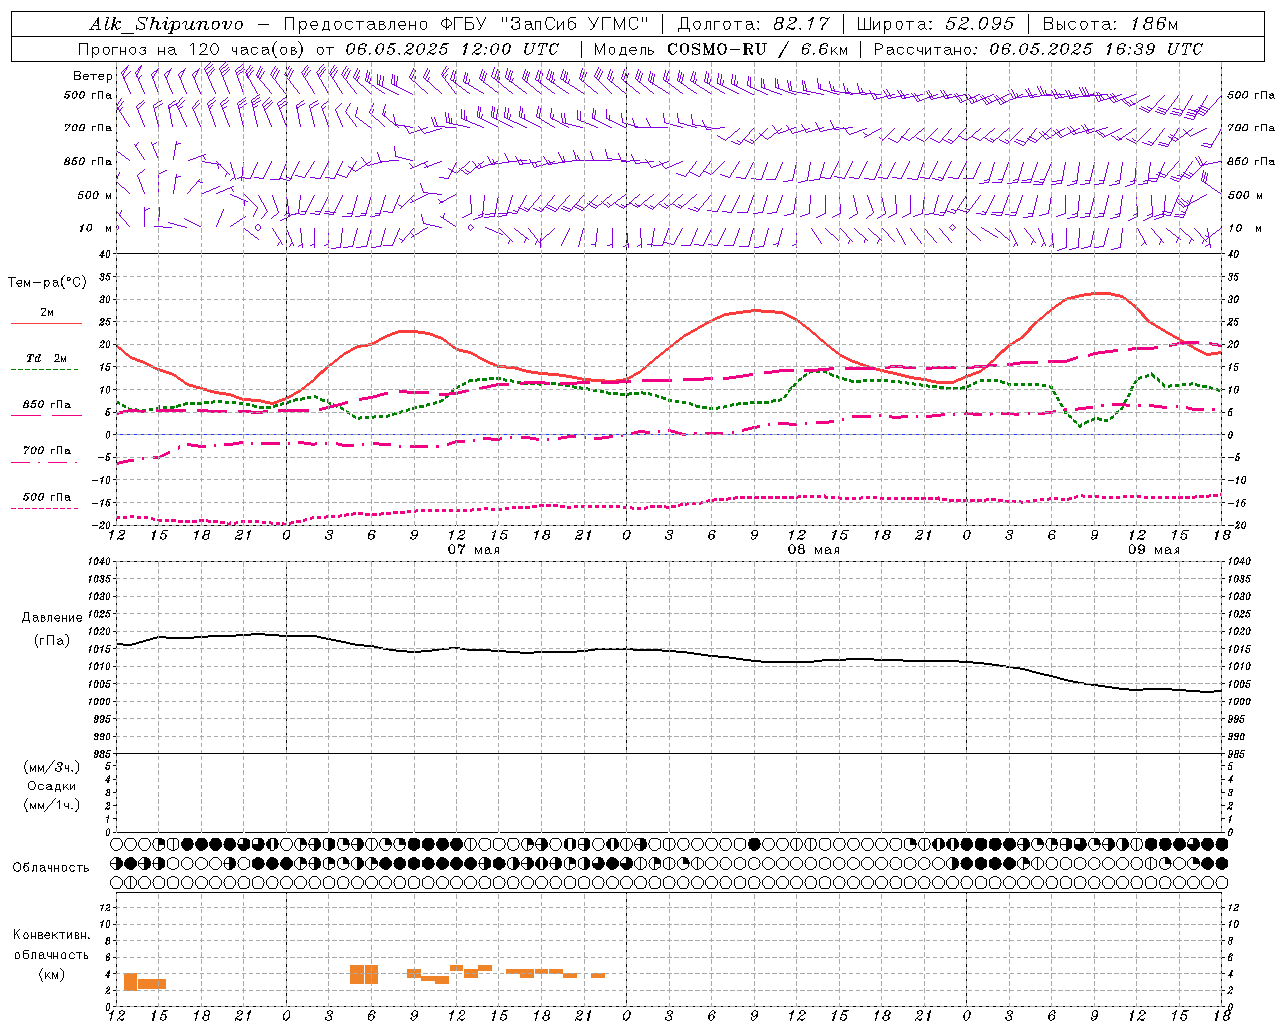
Task: Click the Конвективн. panel label
Action: 51,935
